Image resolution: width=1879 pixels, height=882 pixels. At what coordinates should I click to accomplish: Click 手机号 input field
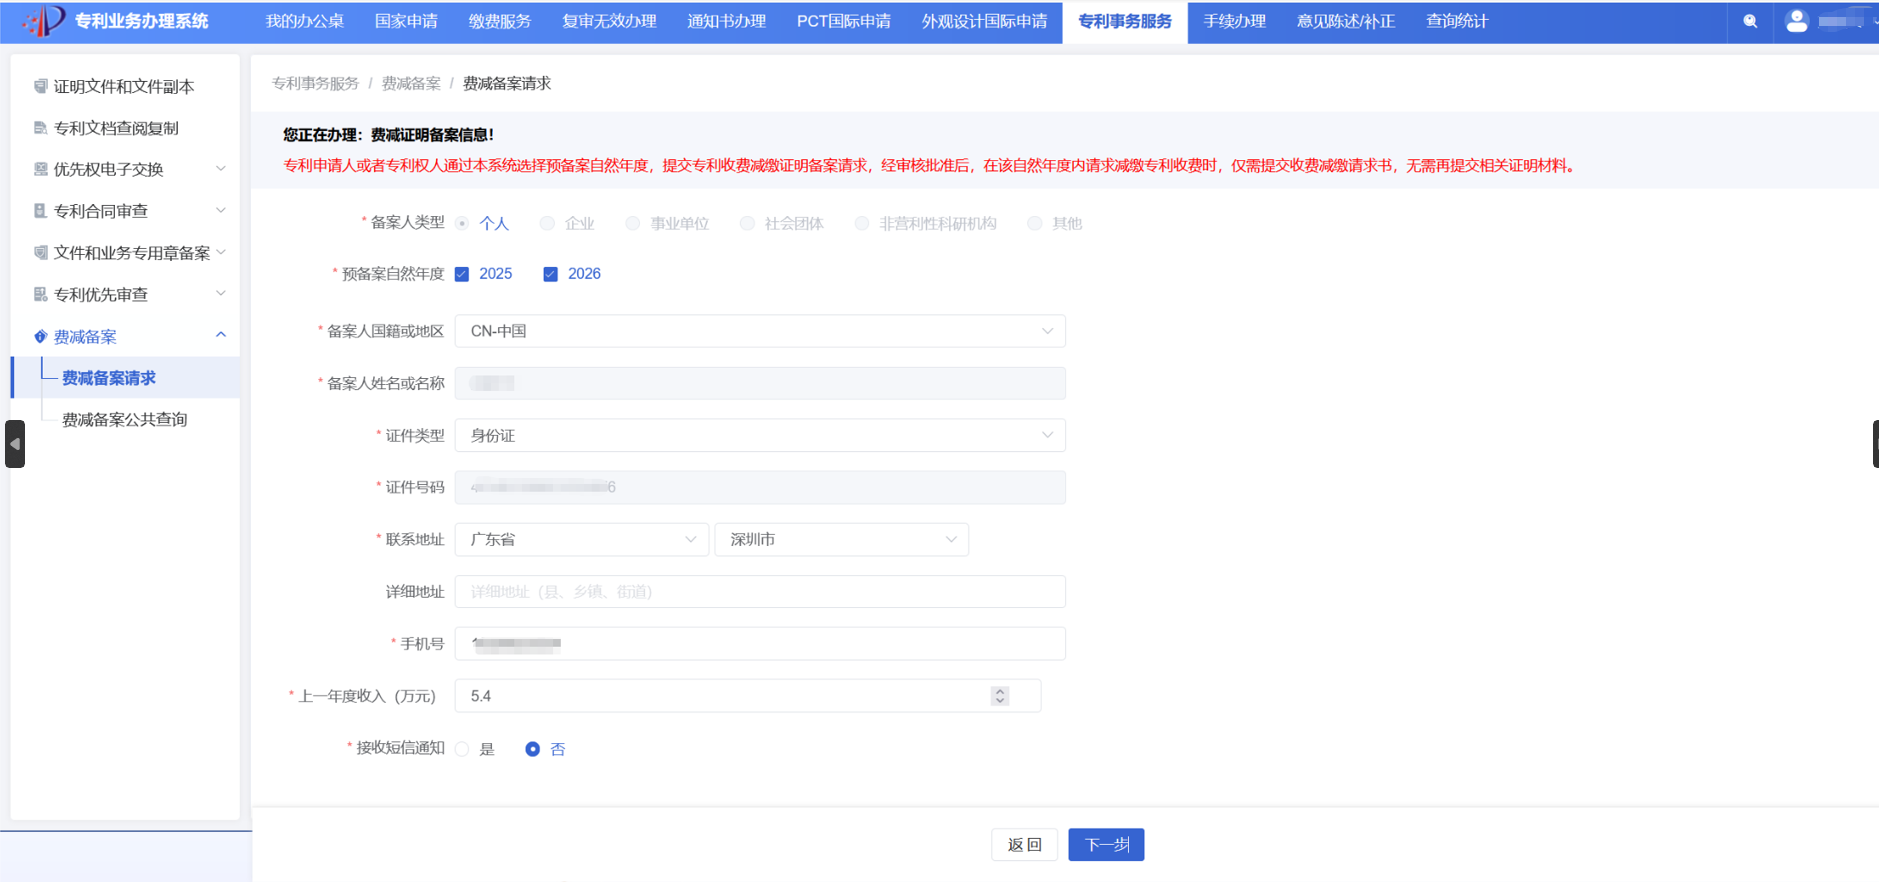tap(760, 643)
